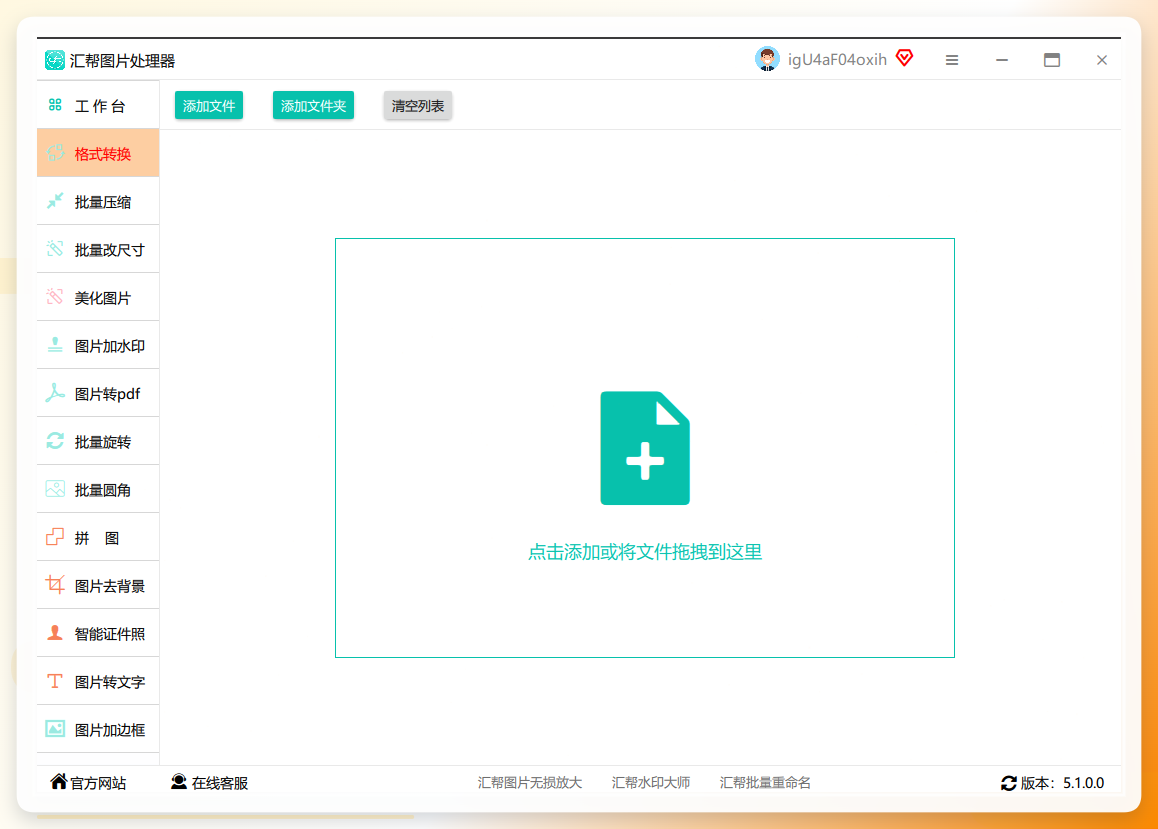1158x829 pixels.
Task: Maximize the 汇帮图片处理器 window
Action: tap(1052, 61)
